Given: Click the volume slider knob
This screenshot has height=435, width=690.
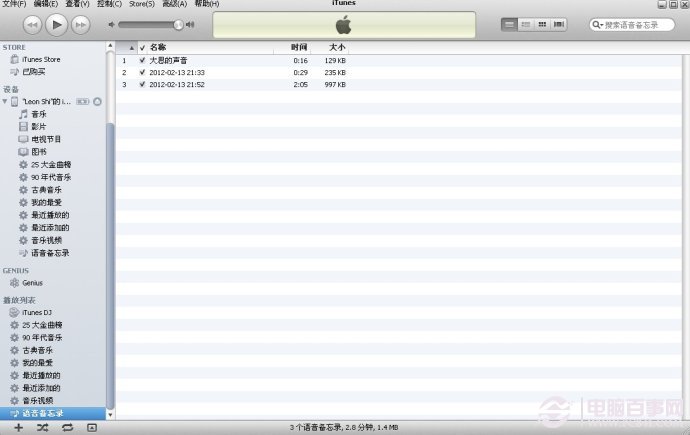Looking at the screenshot, I should point(178,25).
